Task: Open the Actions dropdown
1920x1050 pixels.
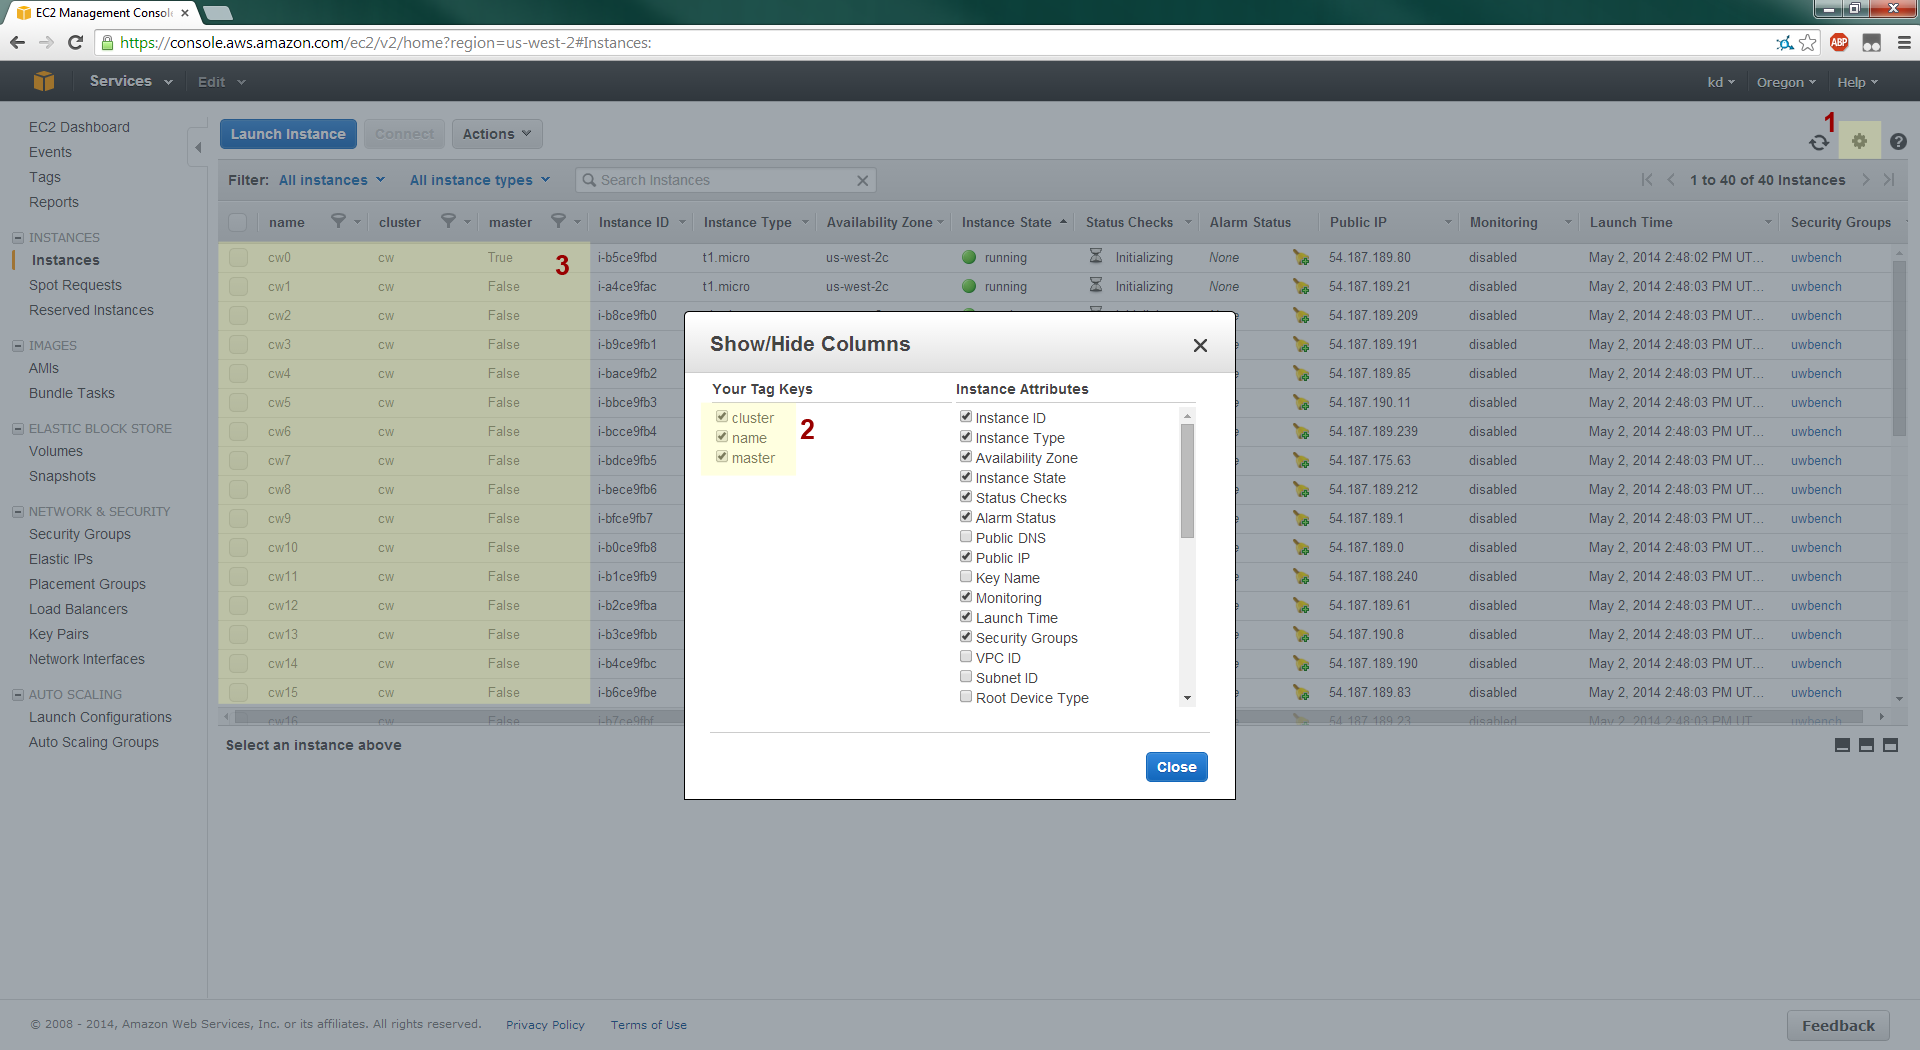Action: pyautogui.click(x=496, y=134)
